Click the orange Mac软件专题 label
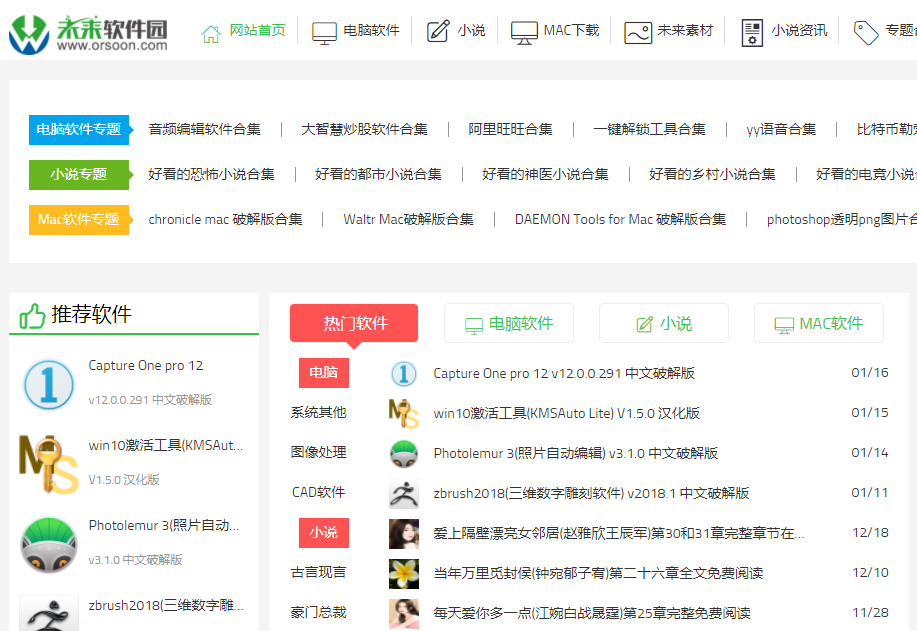 click(x=79, y=219)
